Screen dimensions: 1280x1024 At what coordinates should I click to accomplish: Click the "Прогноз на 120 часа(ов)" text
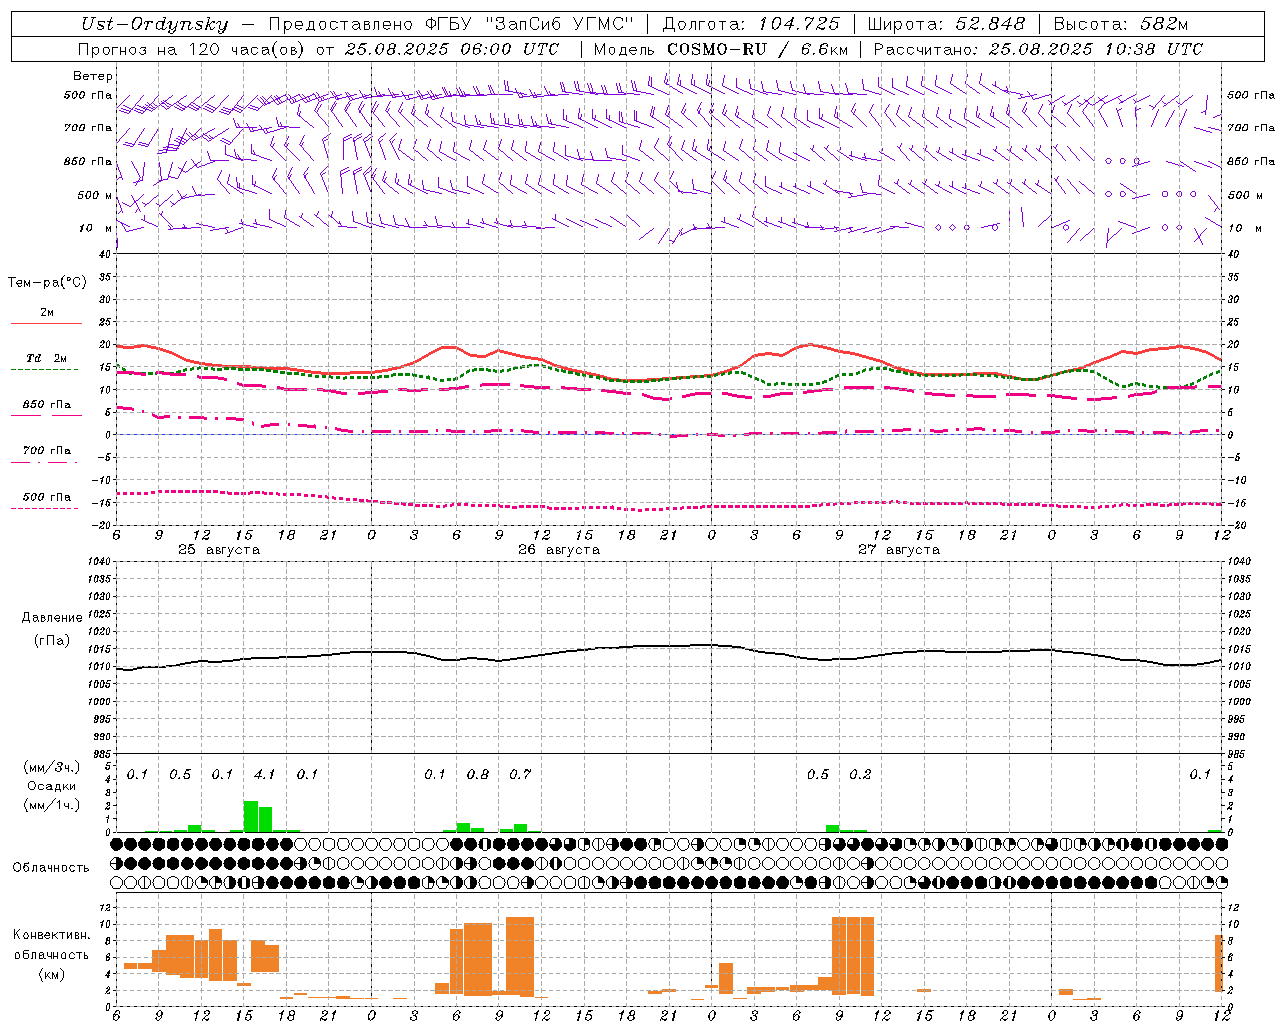coord(192,49)
